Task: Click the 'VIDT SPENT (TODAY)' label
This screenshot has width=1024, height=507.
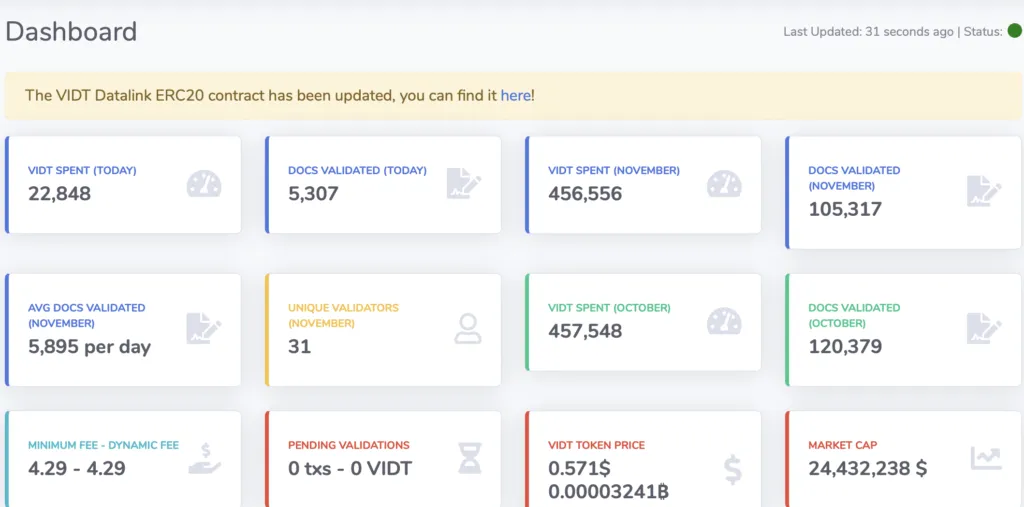Action: (82, 171)
